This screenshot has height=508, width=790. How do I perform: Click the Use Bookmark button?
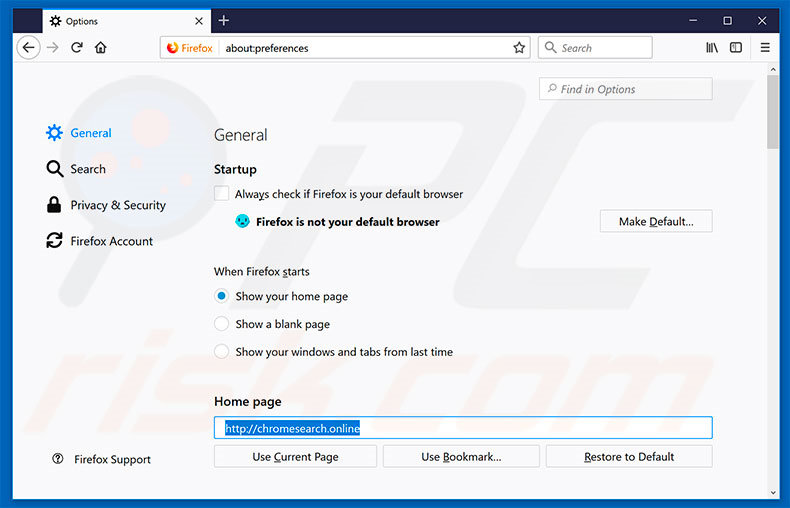[461, 457]
